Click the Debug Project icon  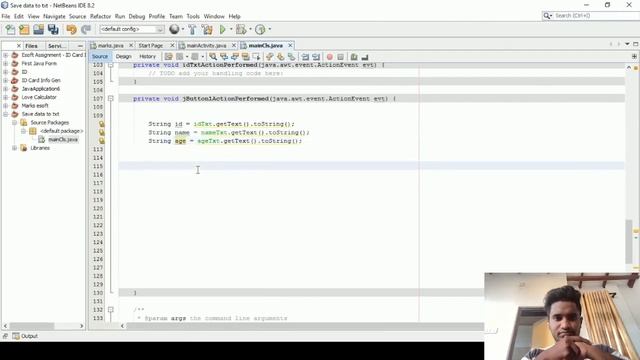pos(241,29)
